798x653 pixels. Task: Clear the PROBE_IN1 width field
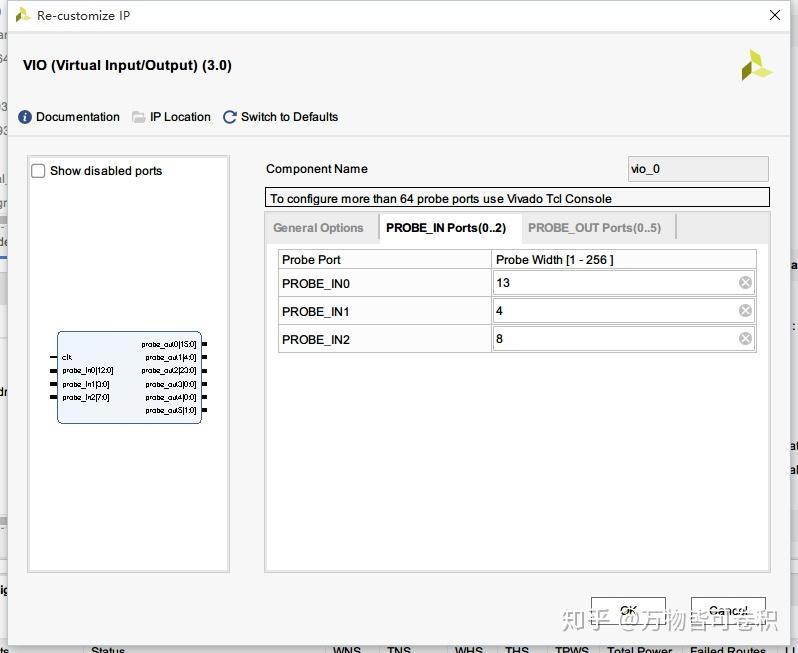click(x=745, y=310)
